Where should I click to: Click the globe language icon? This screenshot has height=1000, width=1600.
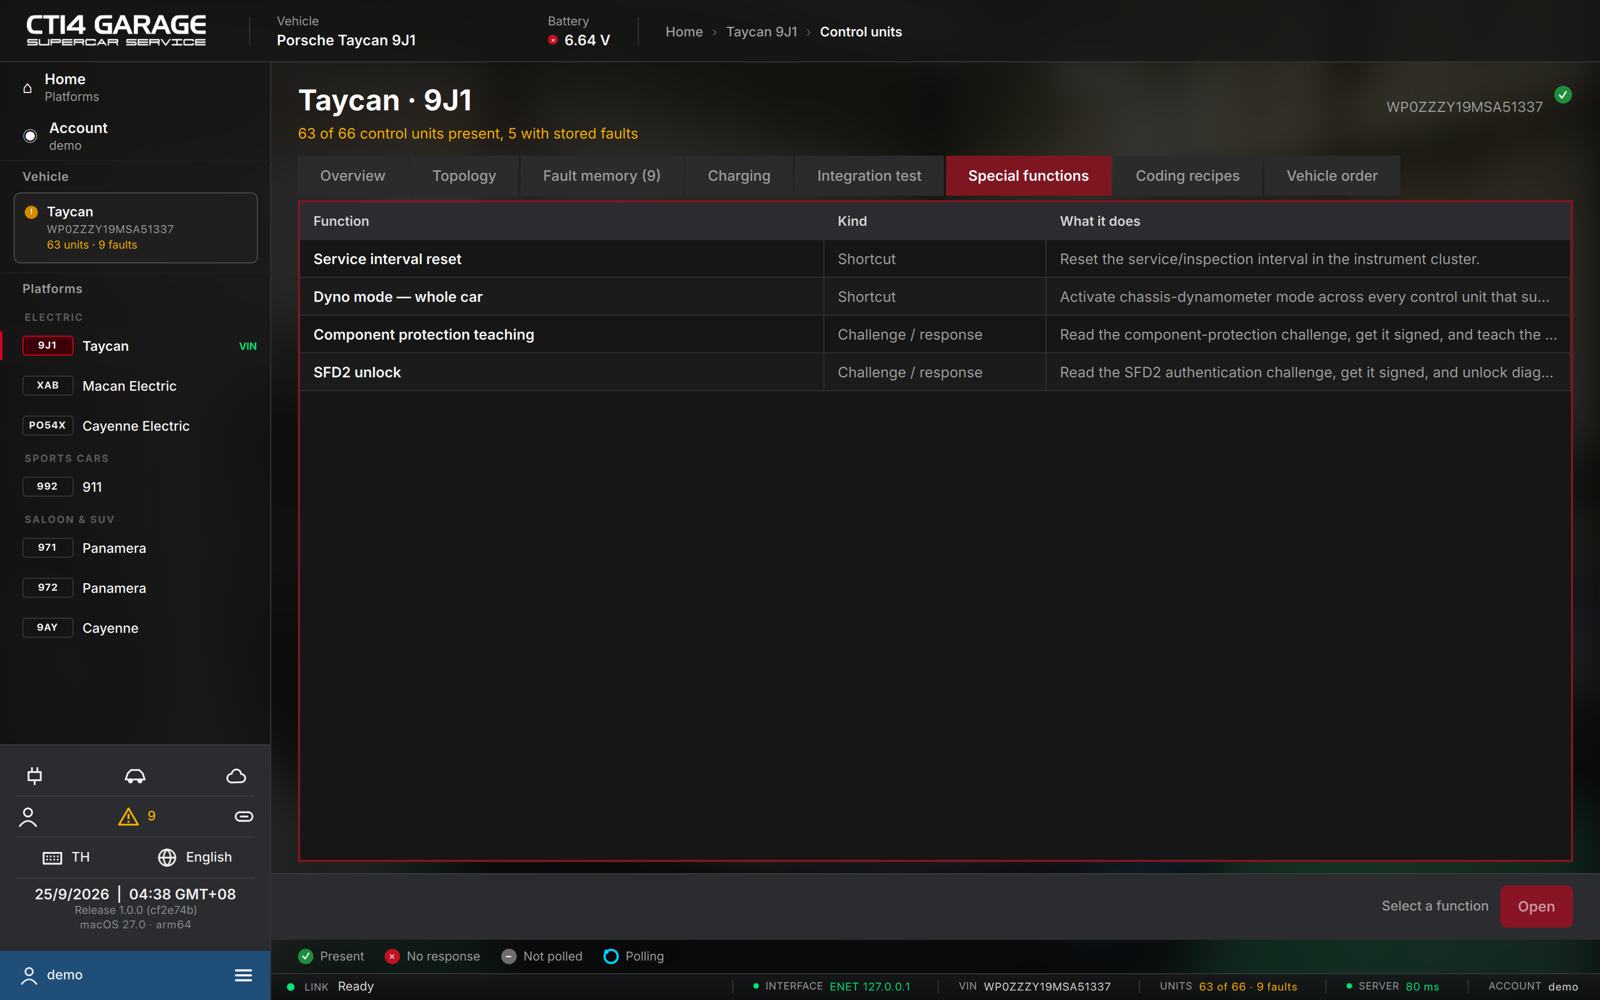[x=167, y=858]
